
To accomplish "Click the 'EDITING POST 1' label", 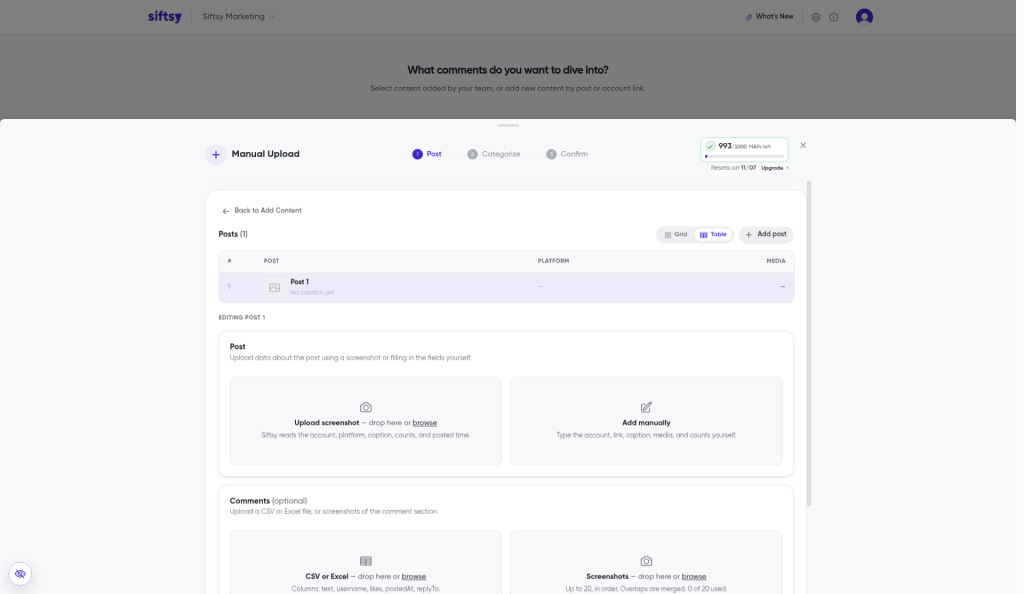I will click(x=242, y=317).
